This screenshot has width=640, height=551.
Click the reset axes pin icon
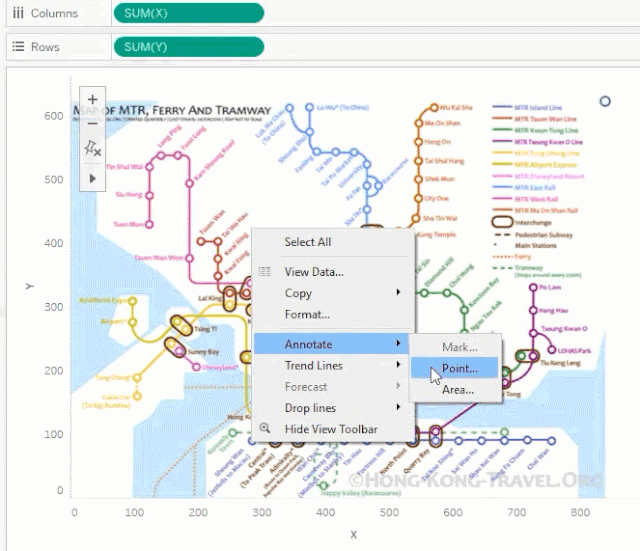point(93,149)
